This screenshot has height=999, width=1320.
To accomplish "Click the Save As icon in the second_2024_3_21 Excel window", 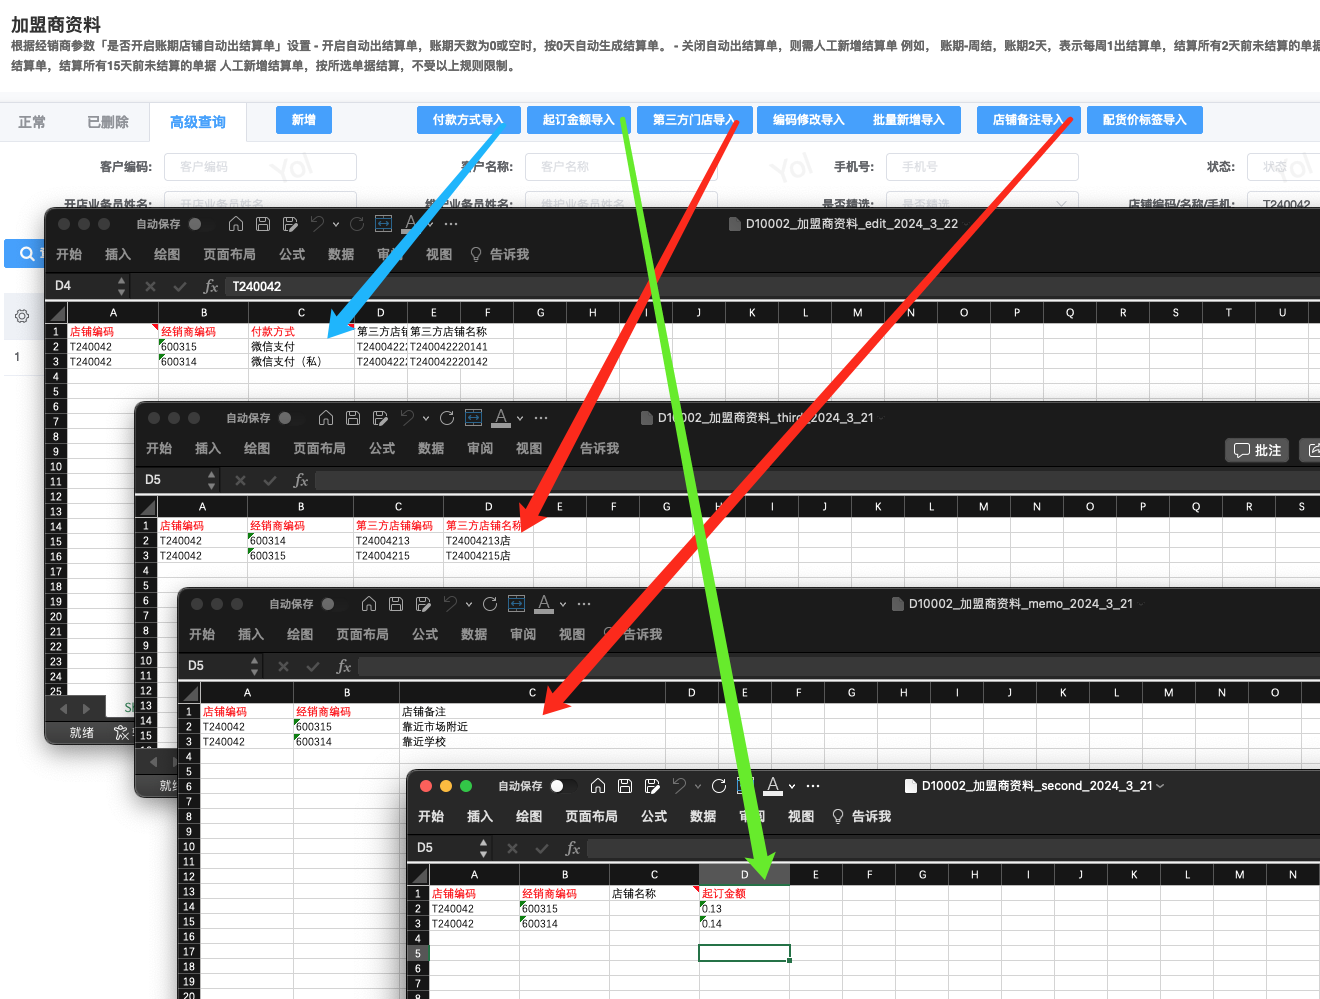I will coord(652,786).
